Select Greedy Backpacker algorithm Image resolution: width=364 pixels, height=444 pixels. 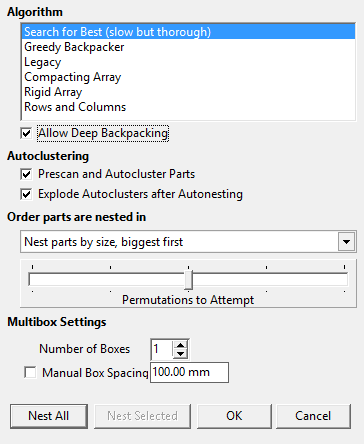pos(189,47)
